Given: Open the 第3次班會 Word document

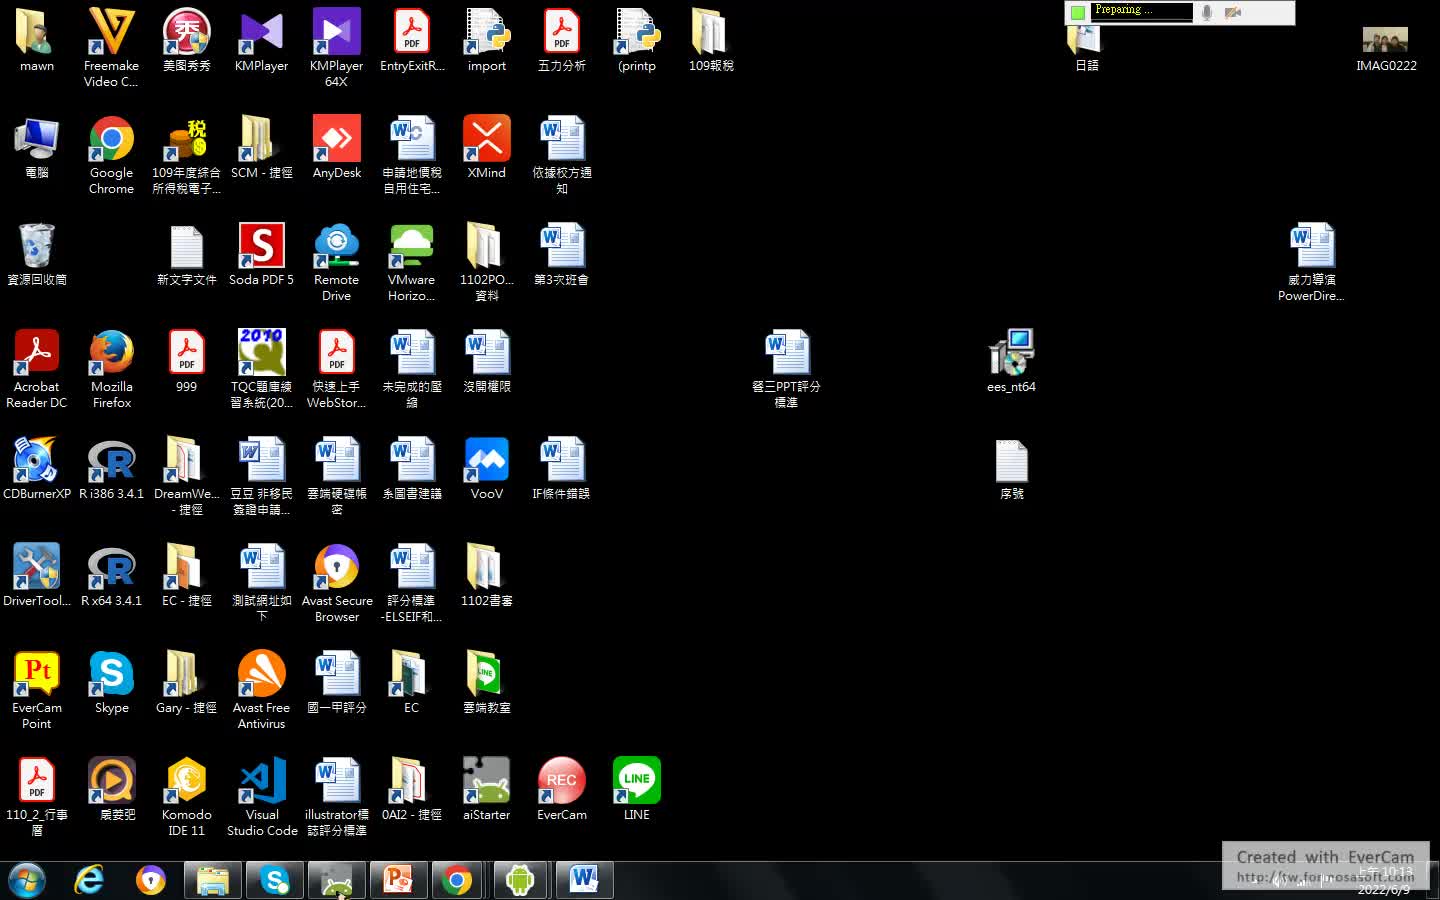Looking at the screenshot, I should 562,254.
